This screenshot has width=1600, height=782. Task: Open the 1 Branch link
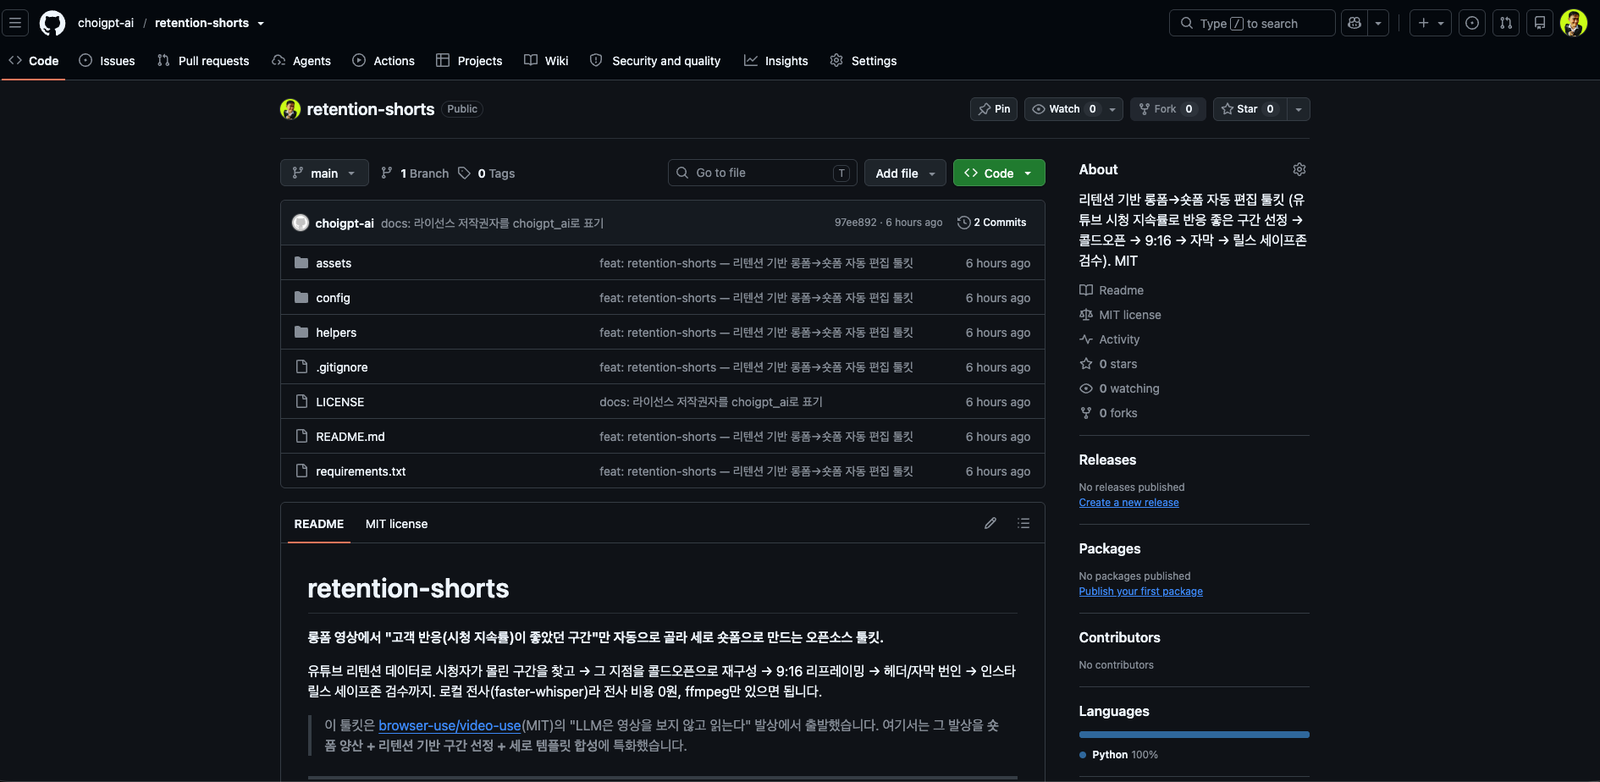(415, 173)
